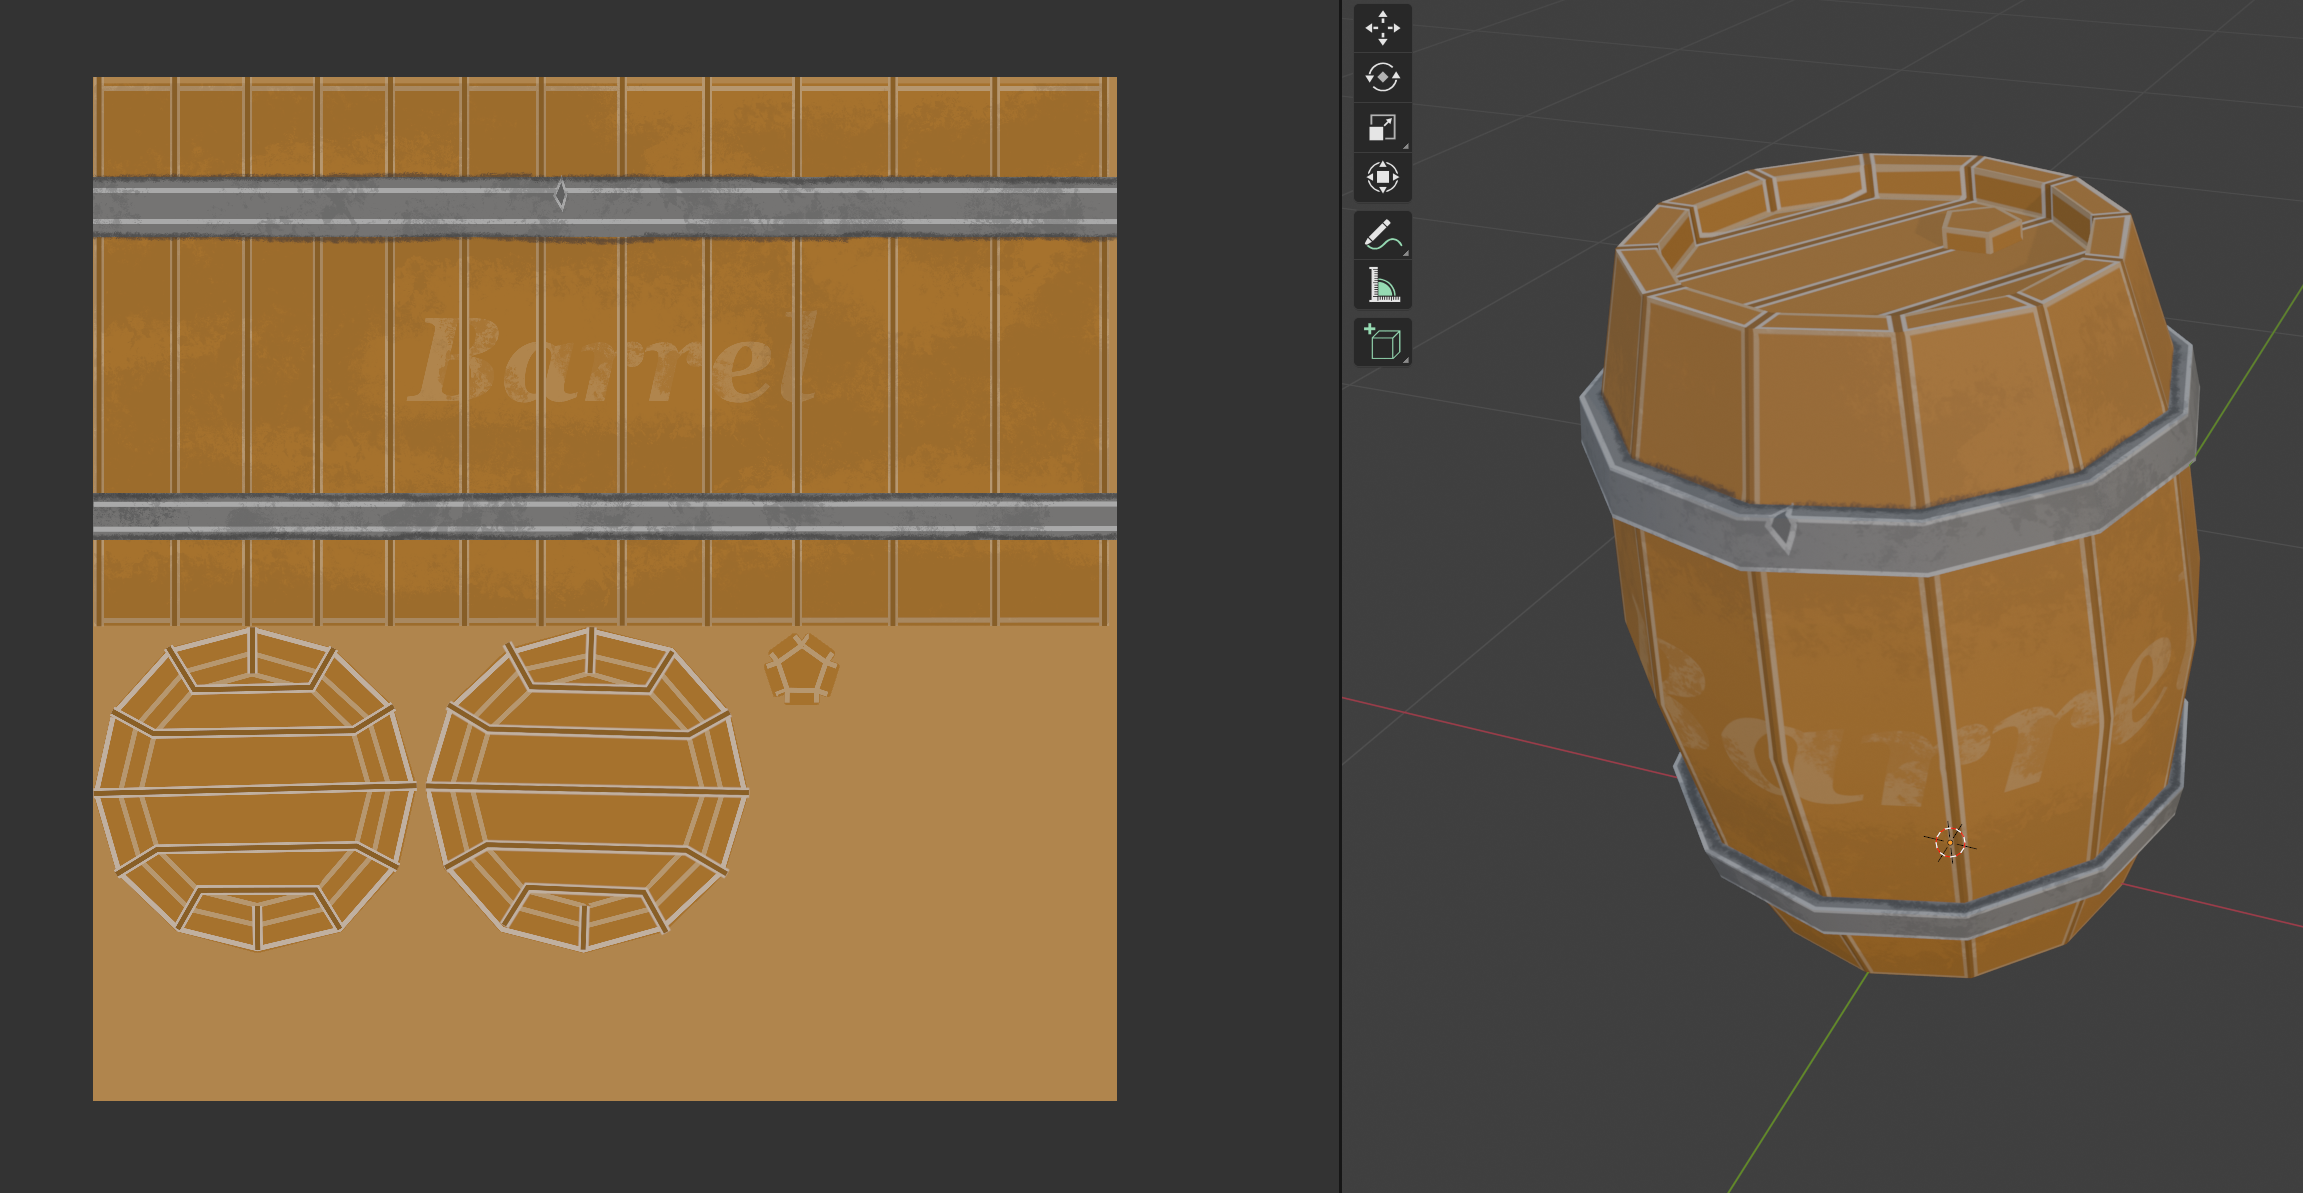Click the diamond rivet on the 3D barrel hoop
The width and height of the screenshot is (2303, 1193).
click(x=1782, y=528)
